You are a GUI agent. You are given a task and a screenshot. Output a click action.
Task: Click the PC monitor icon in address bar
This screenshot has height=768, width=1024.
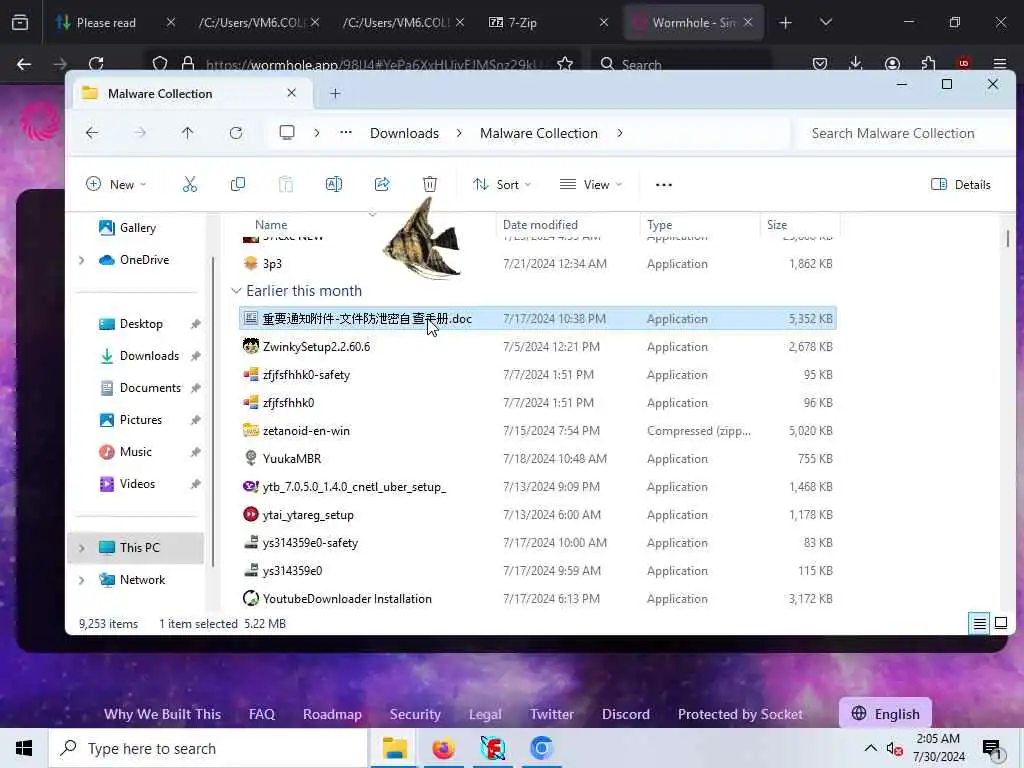287,133
